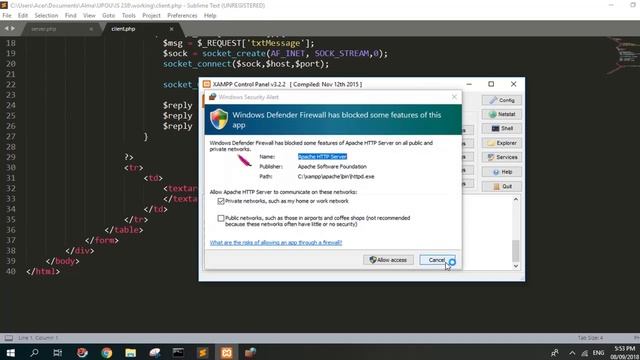
Task: Click the XAMPP log scroll-down arrow
Action: (516, 266)
